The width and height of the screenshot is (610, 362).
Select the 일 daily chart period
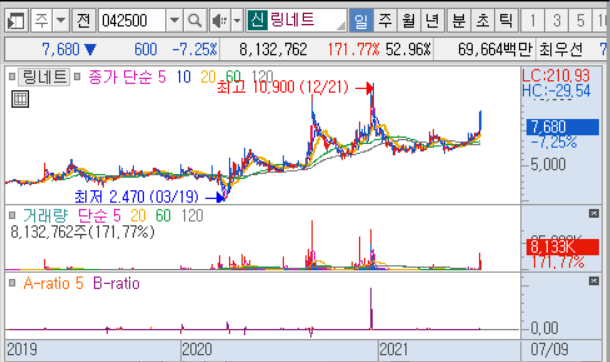(x=361, y=21)
